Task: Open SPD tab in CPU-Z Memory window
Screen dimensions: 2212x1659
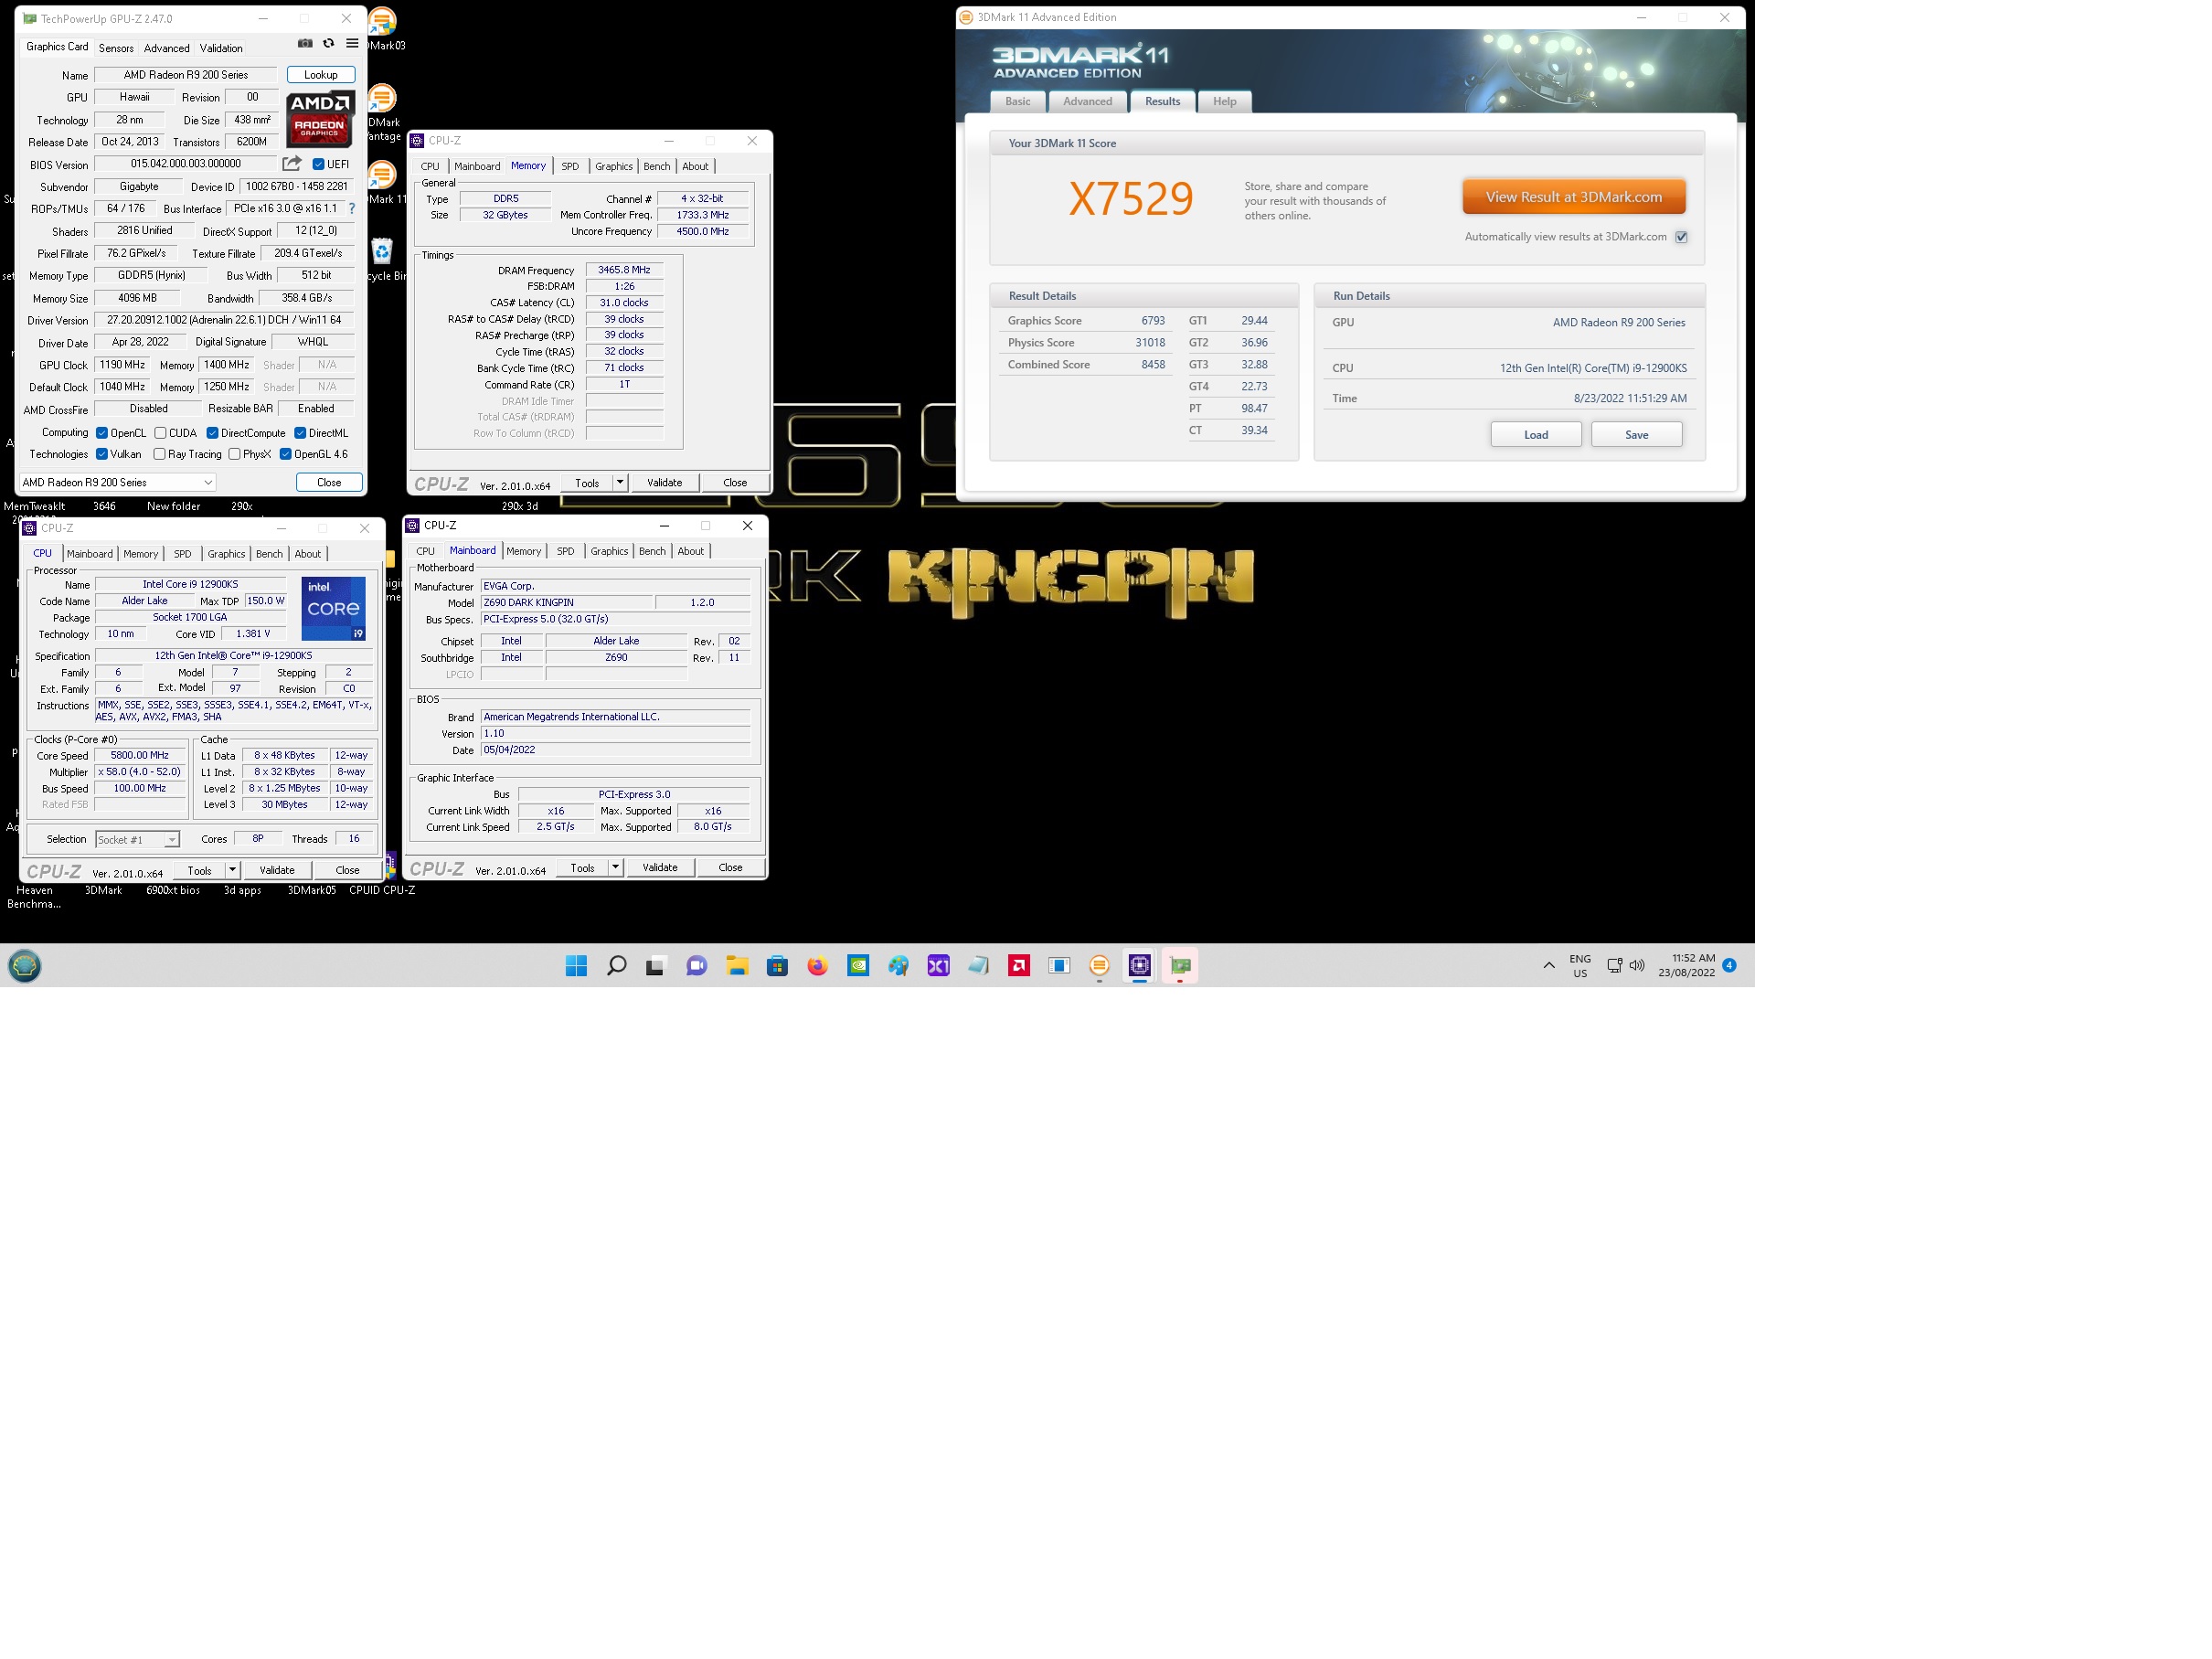Action: [x=570, y=166]
